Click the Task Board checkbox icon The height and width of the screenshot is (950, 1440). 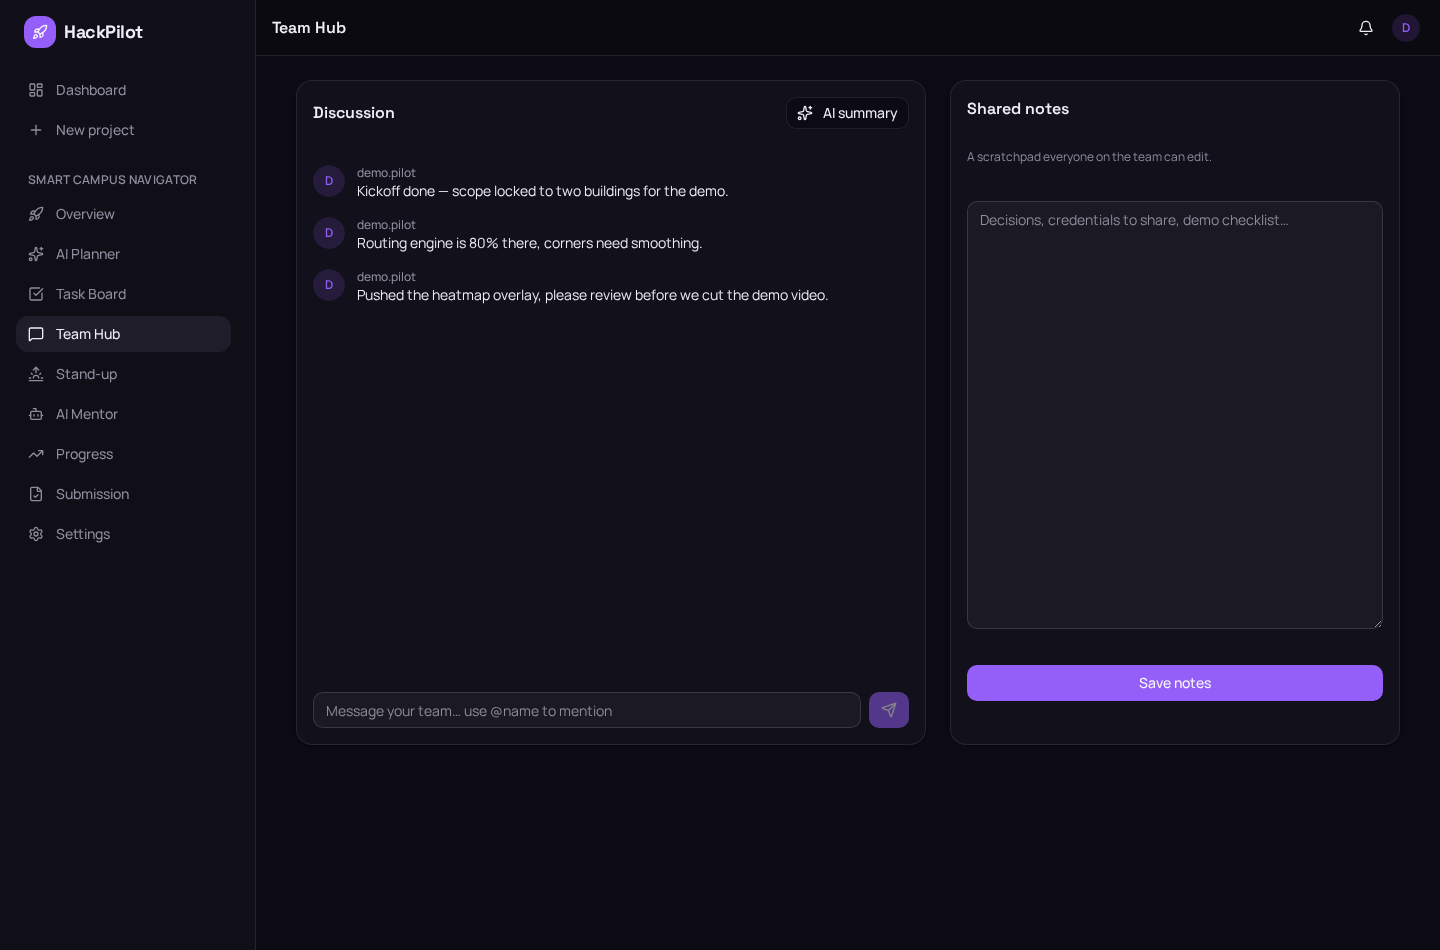pos(36,294)
